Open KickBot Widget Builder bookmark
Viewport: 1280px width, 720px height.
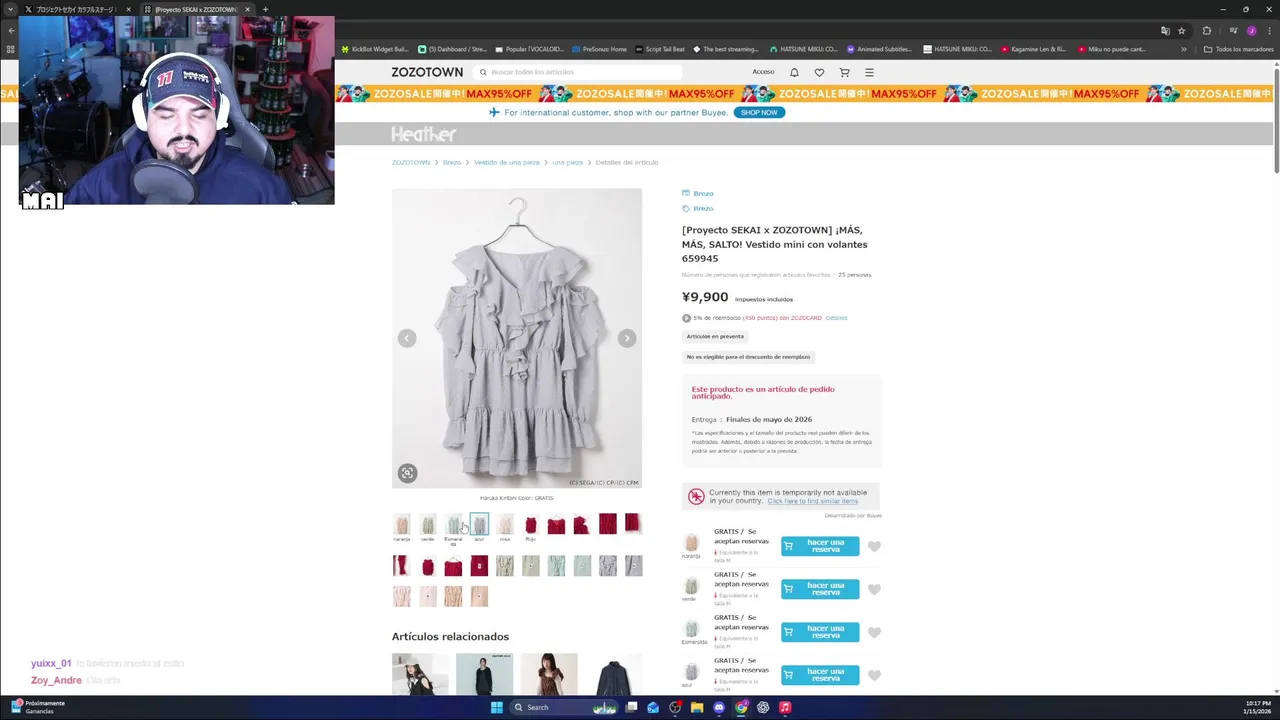(x=376, y=49)
